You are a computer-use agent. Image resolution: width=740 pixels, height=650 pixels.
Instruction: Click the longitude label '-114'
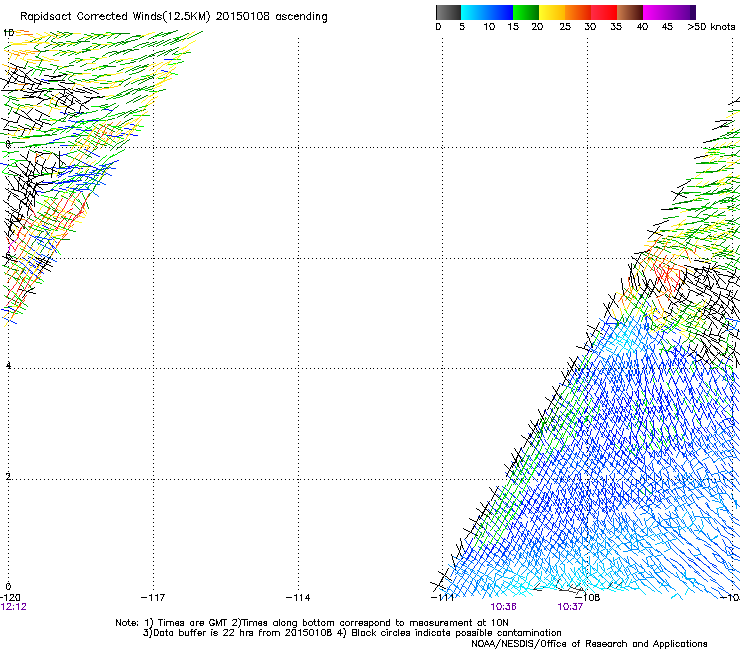(298, 598)
